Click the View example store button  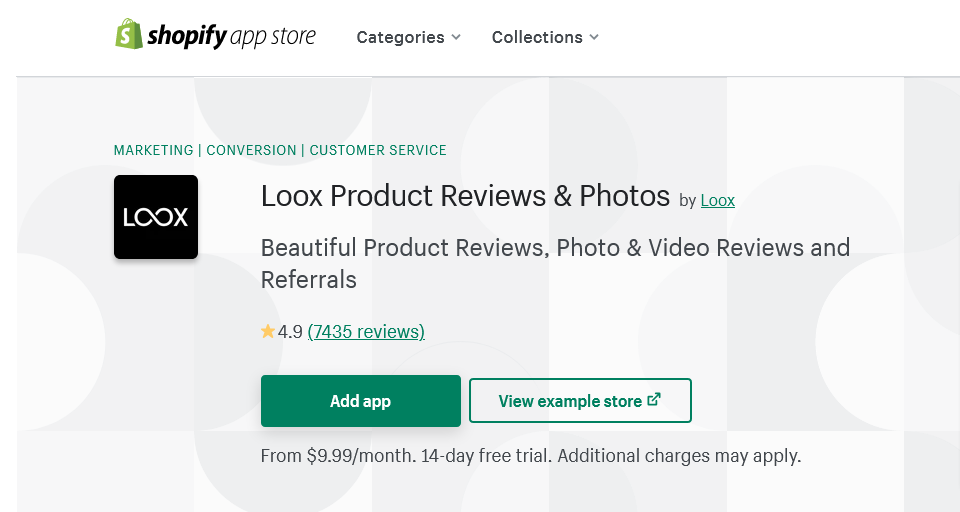579,401
